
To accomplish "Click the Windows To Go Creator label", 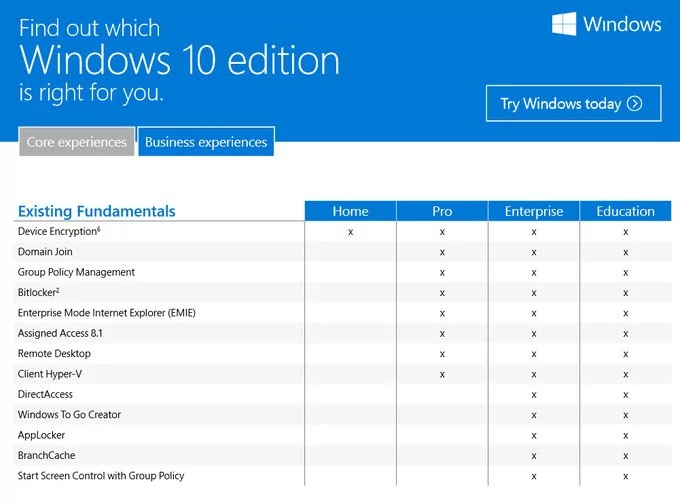I will (x=69, y=415).
